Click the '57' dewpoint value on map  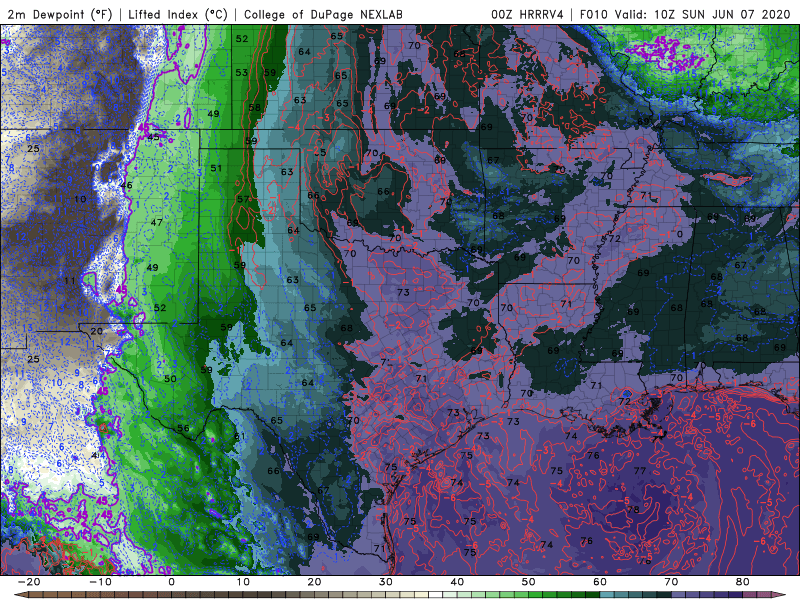click(x=243, y=199)
